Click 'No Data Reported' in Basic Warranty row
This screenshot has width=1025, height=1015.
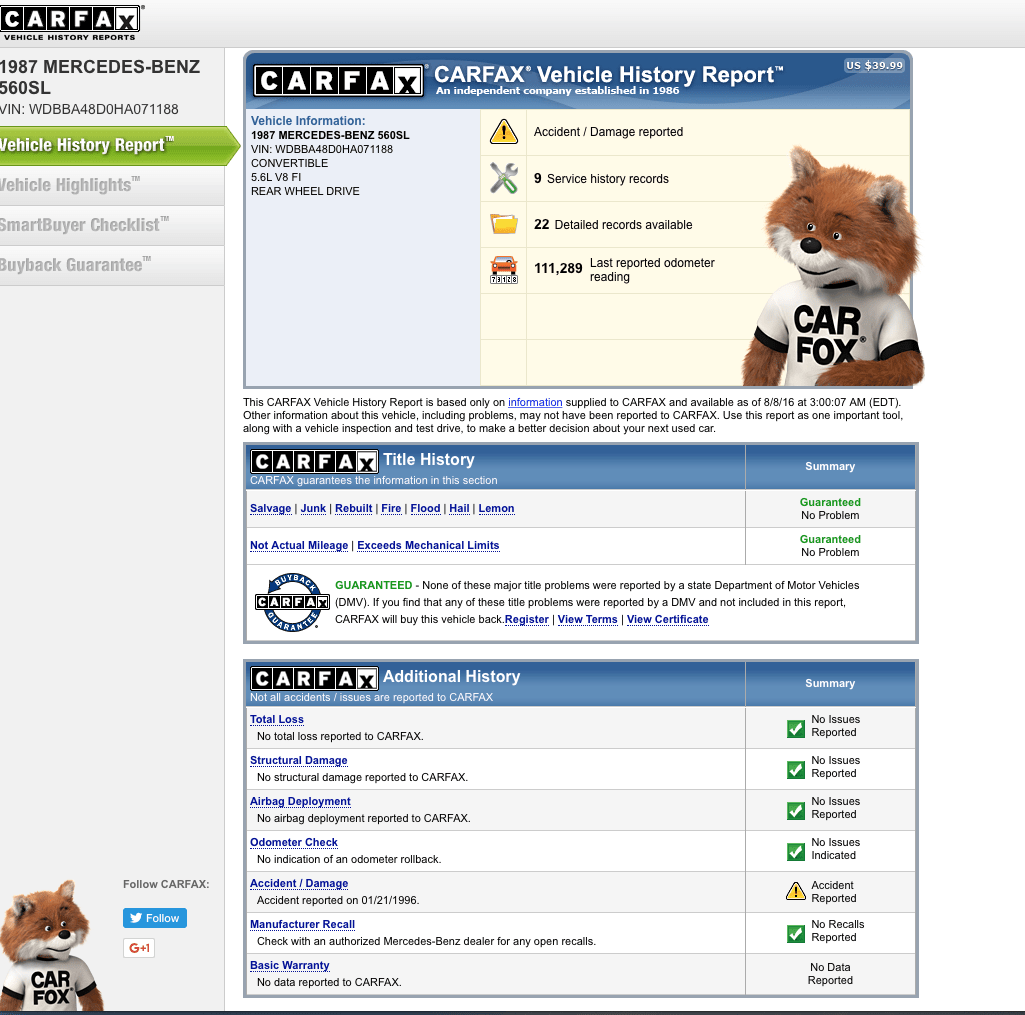830,974
